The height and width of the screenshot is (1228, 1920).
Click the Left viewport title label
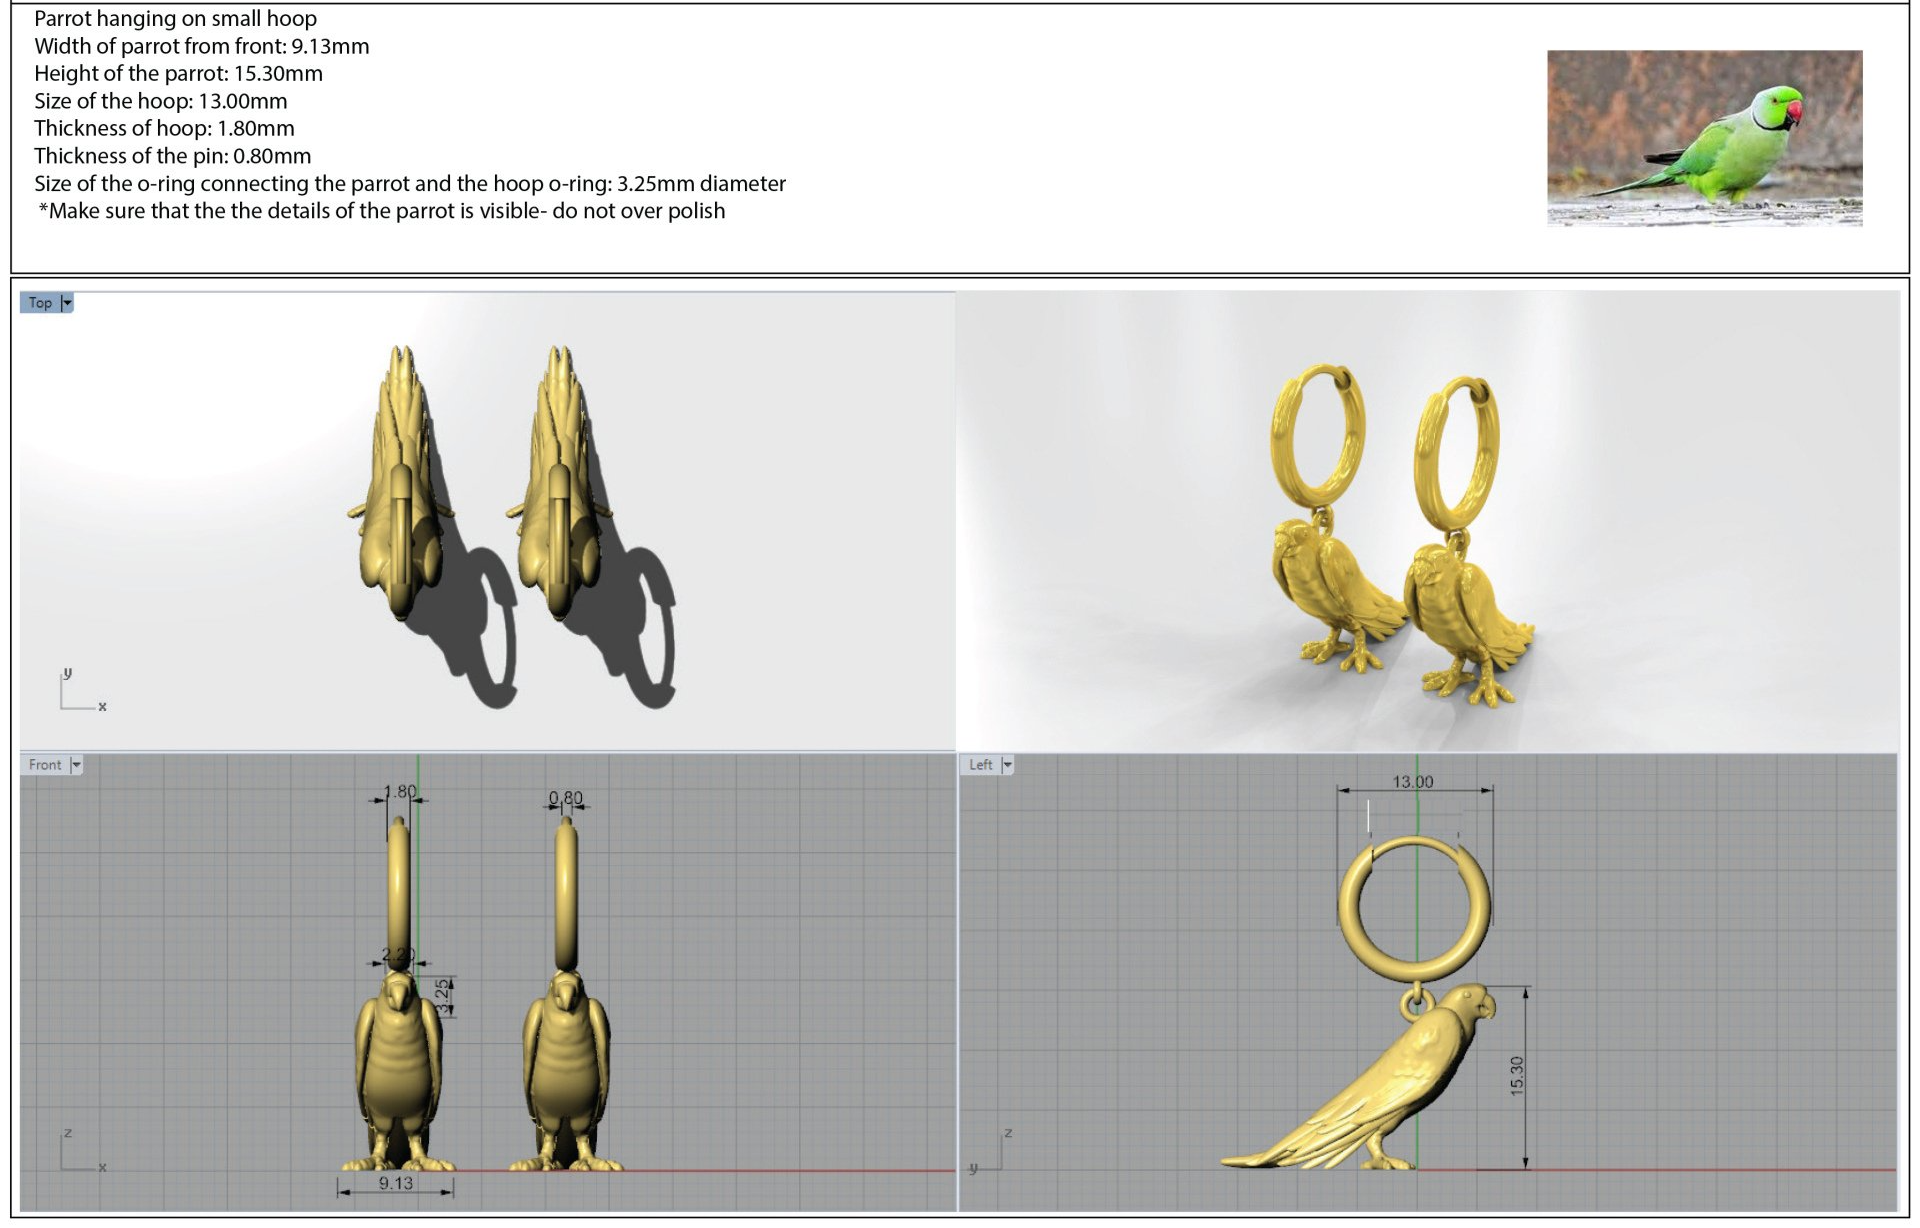[980, 765]
